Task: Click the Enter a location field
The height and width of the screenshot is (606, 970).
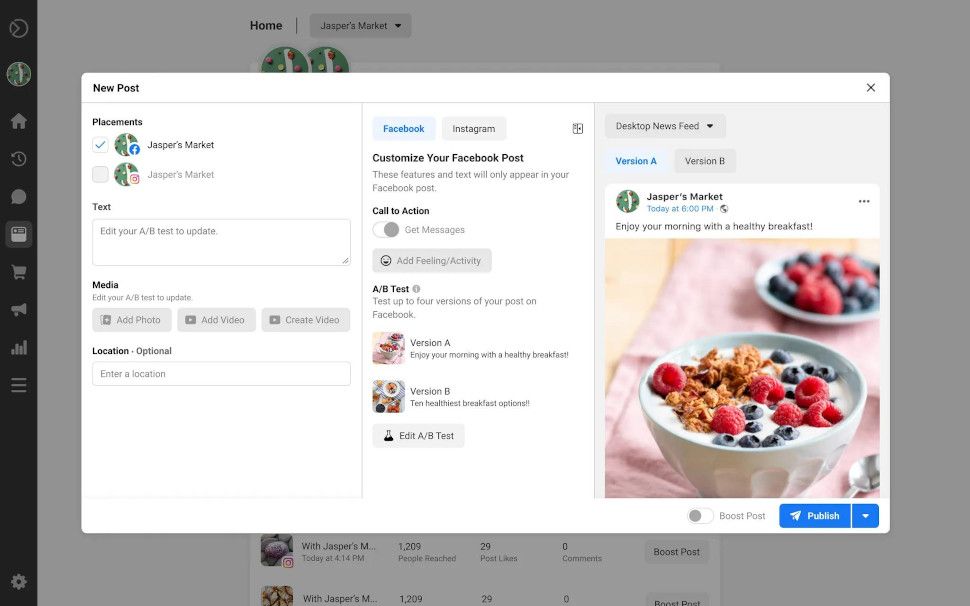Action: point(221,373)
